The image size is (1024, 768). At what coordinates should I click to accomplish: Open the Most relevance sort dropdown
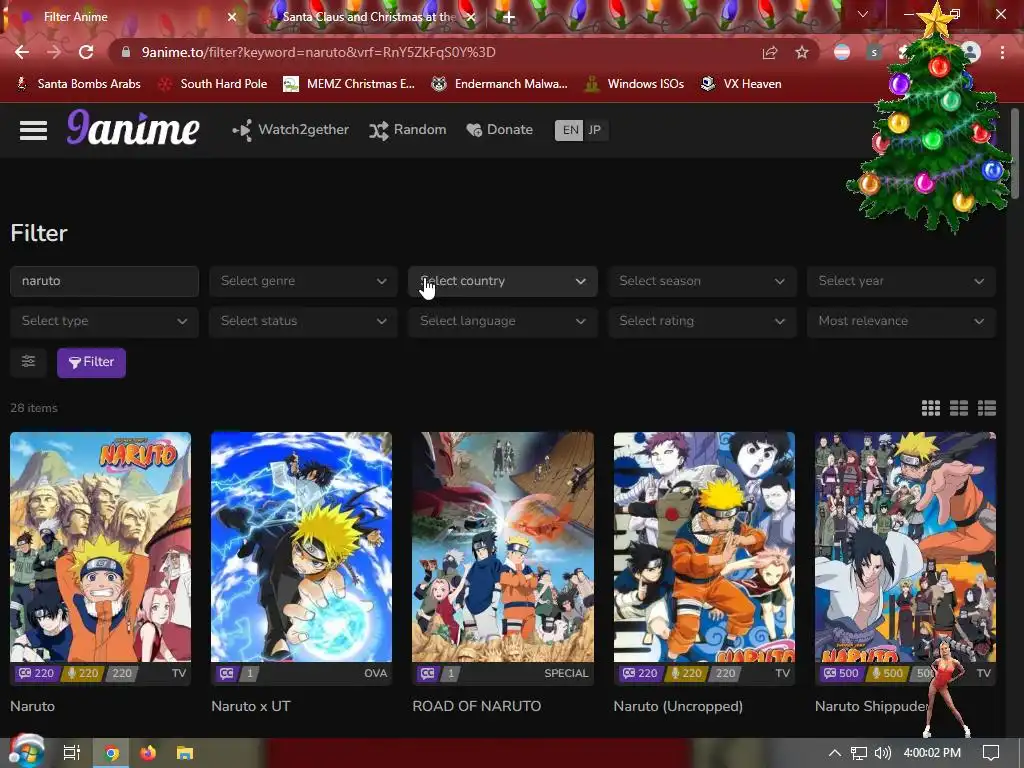tap(901, 321)
